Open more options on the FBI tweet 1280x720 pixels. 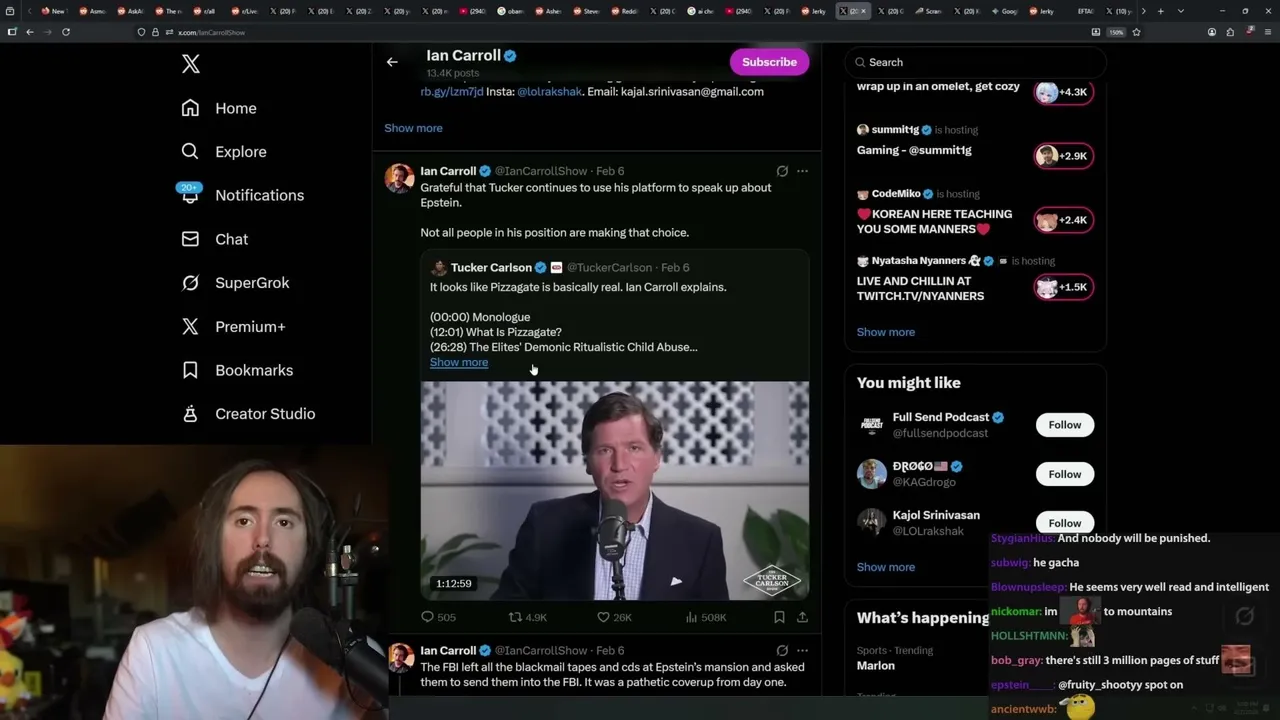coord(802,650)
